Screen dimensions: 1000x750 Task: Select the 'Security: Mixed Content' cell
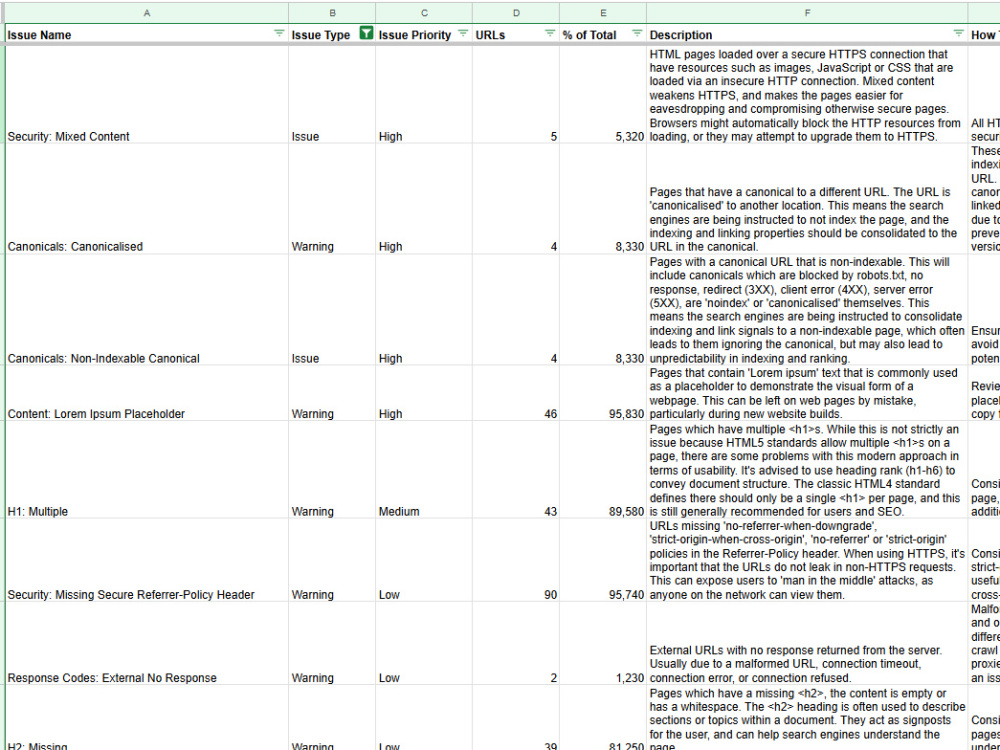pyautogui.click(x=147, y=94)
